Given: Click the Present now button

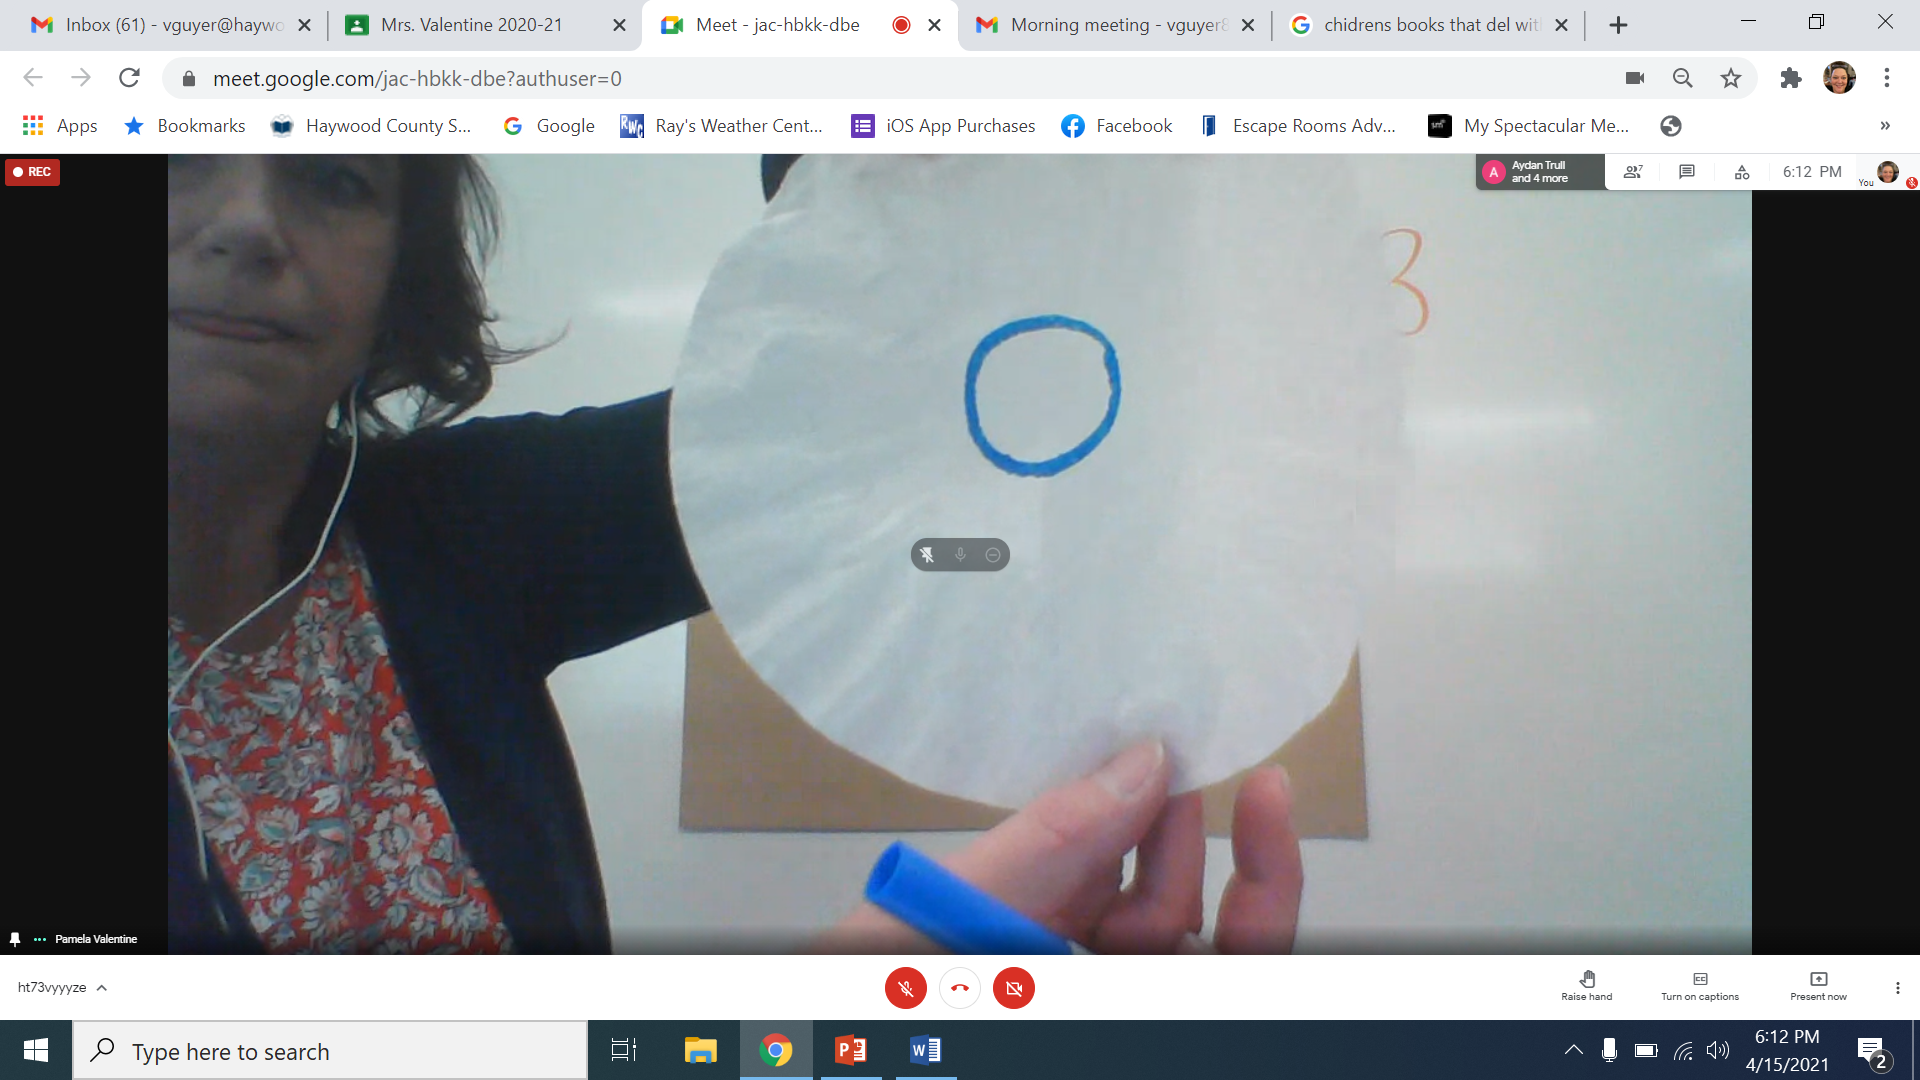Looking at the screenshot, I should (1818, 985).
